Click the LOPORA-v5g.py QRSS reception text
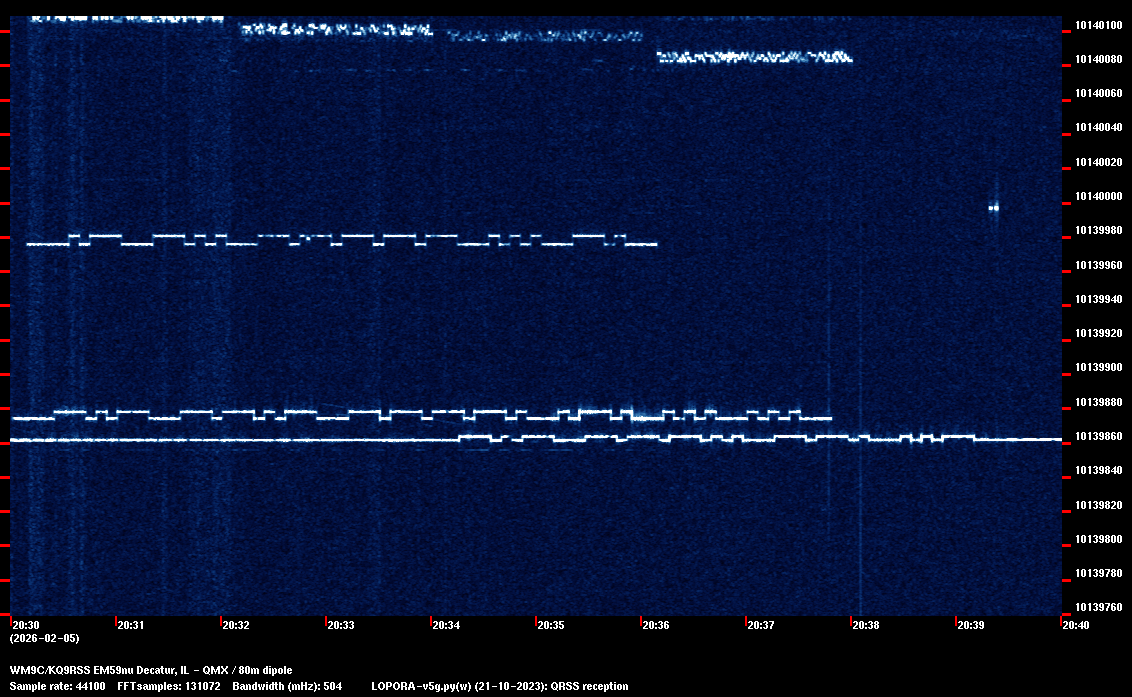The width and height of the screenshot is (1132, 697). [x=500, y=686]
